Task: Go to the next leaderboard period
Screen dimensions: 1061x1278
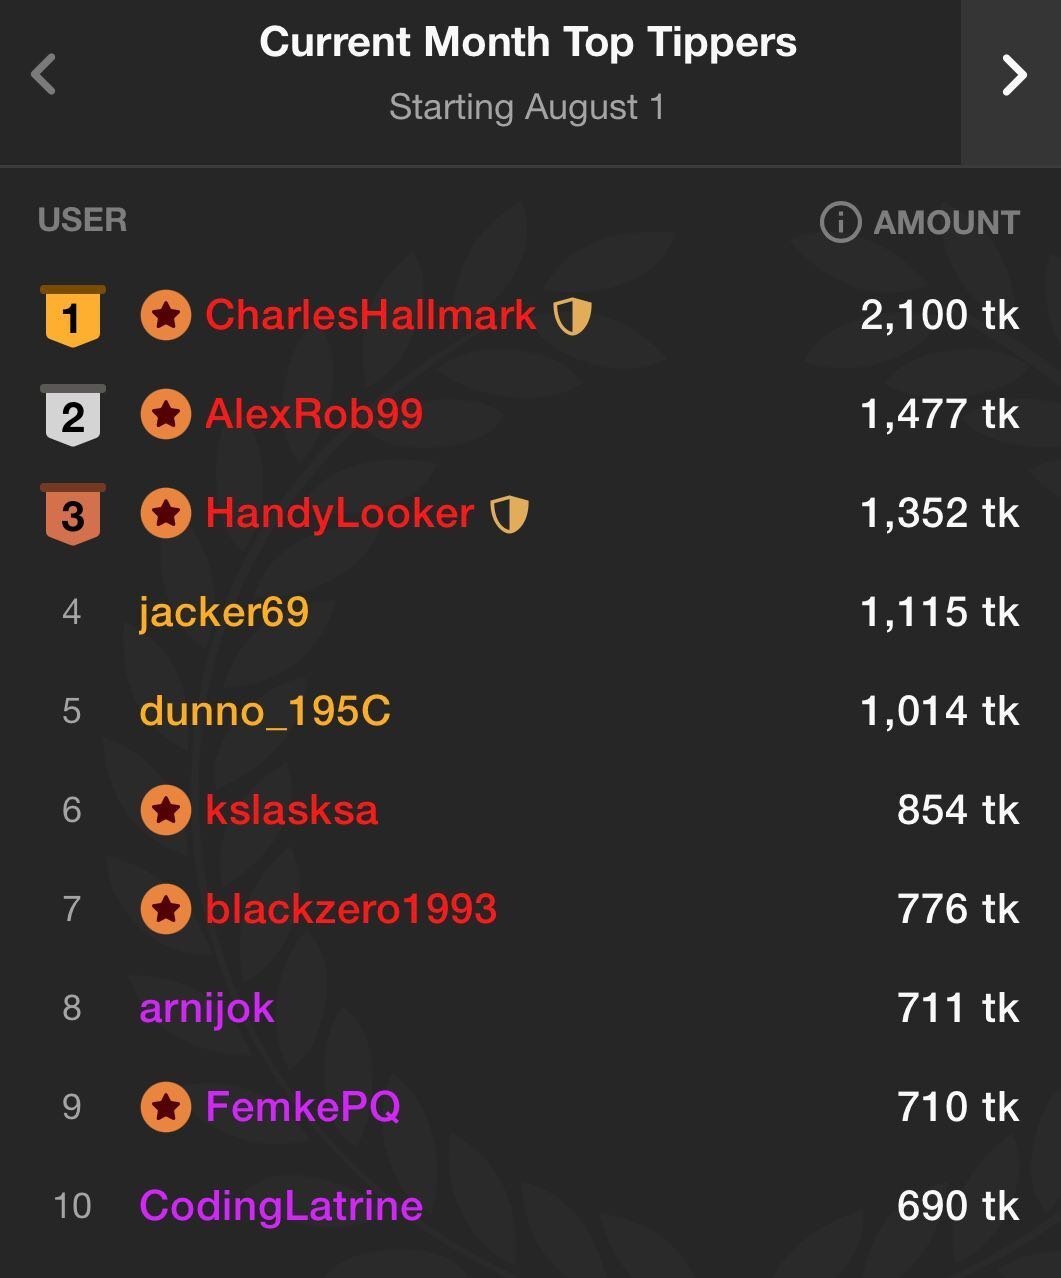Action: [1014, 75]
